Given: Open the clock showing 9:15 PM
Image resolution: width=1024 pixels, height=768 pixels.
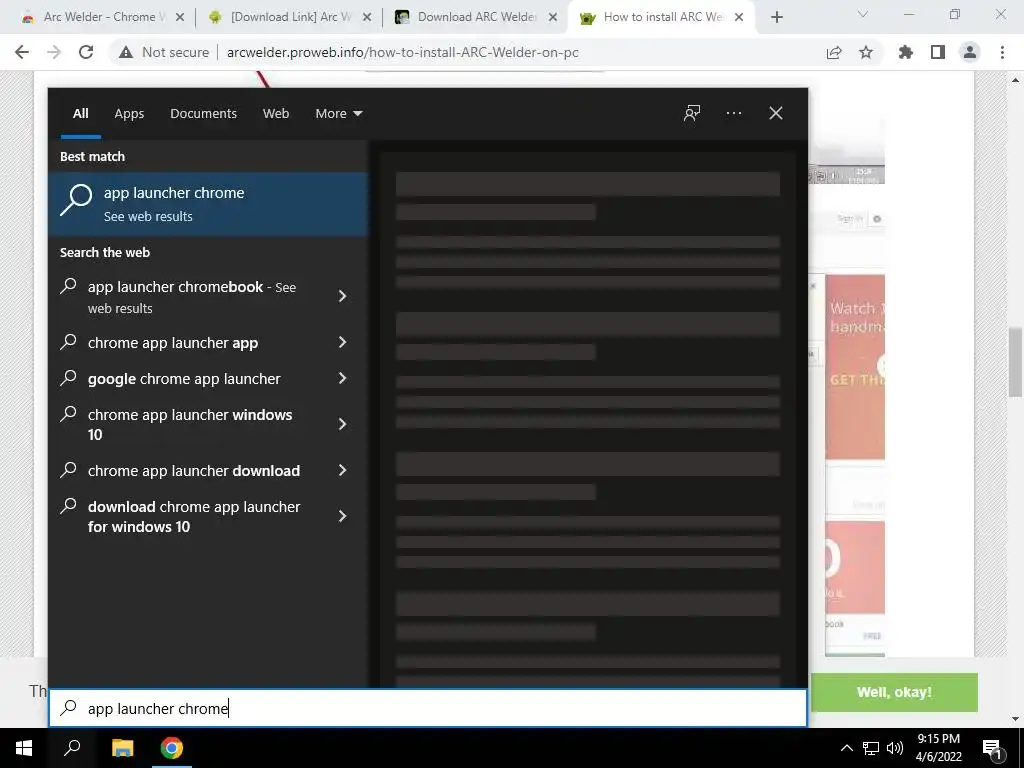Looking at the screenshot, I should tap(938, 748).
